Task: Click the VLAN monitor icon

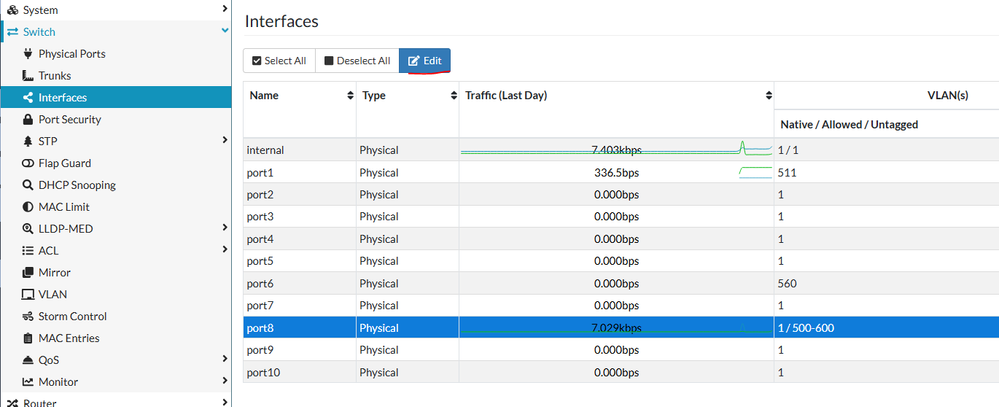Action: tap(28, 294)
